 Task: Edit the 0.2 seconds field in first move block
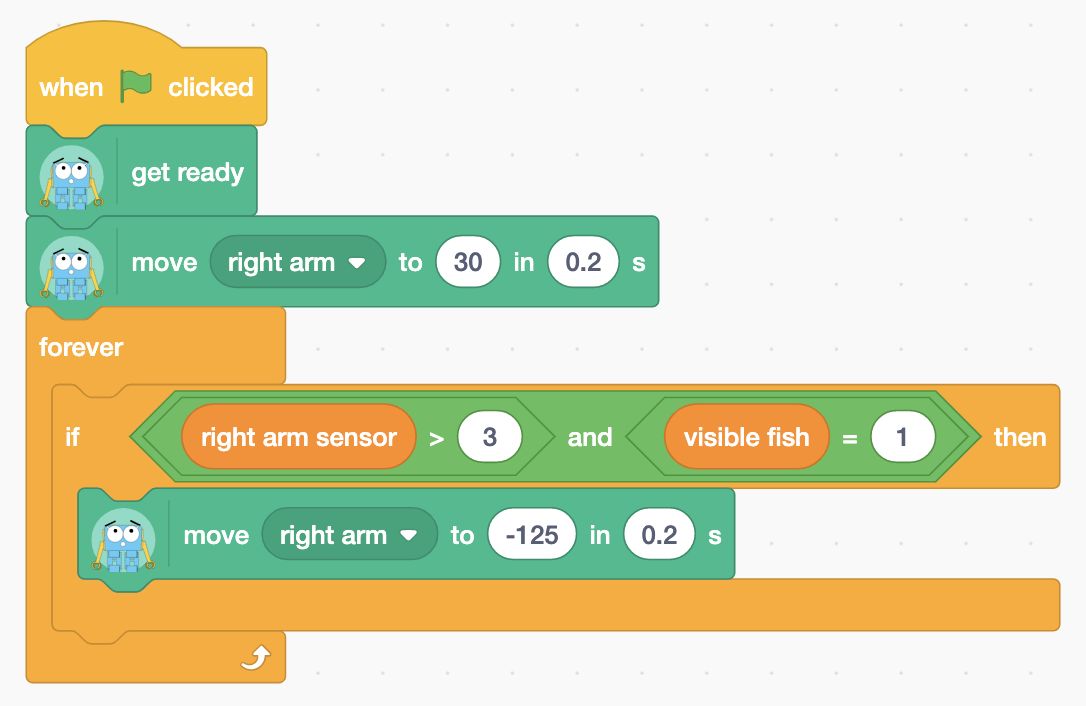(x=583, y=262)
